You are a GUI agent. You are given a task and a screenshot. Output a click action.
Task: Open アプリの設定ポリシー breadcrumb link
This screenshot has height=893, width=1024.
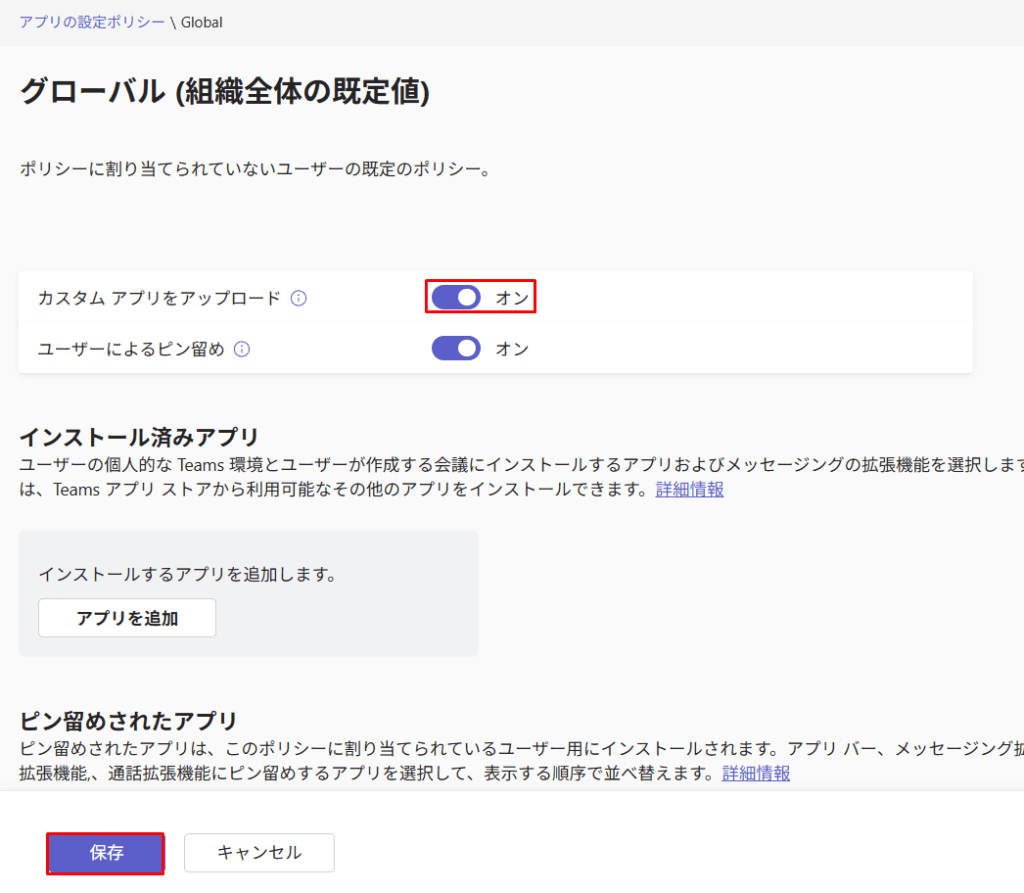[92, 21]
